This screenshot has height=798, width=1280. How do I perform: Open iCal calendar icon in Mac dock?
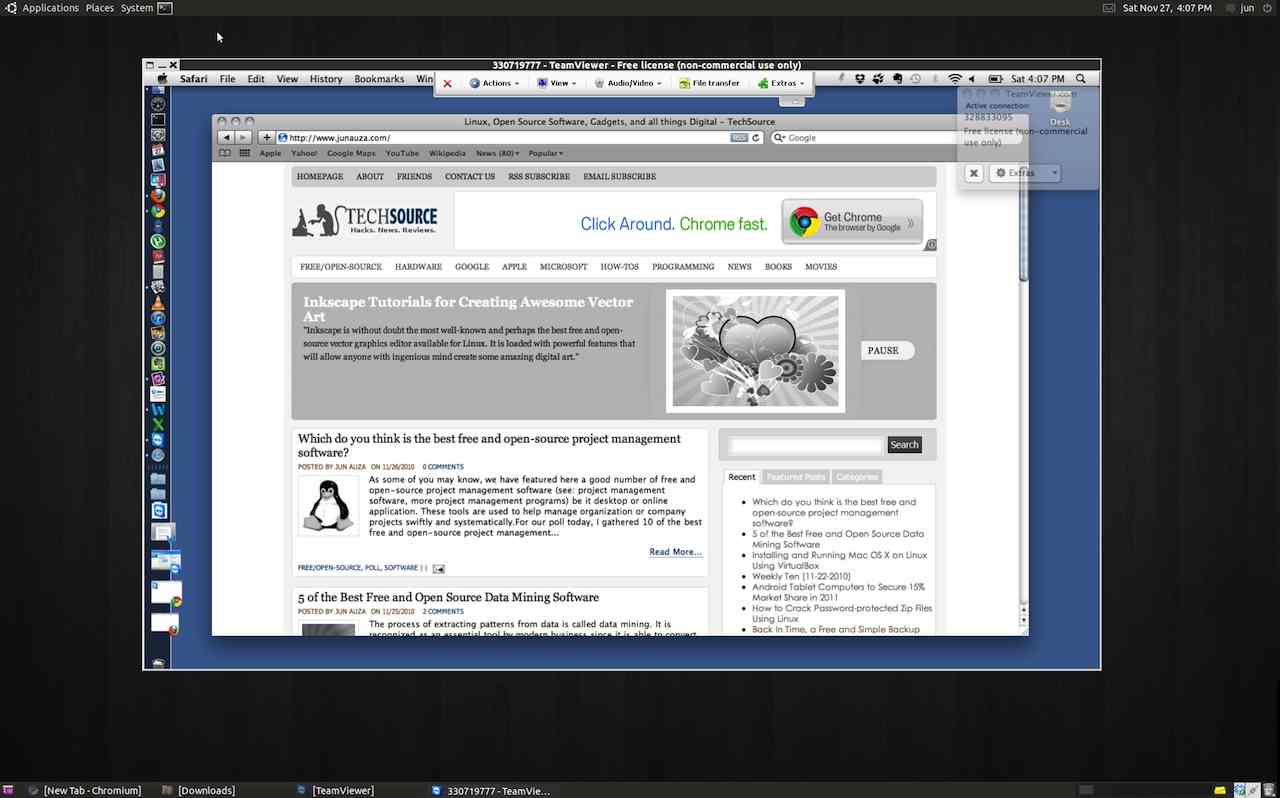coord(158,150)
